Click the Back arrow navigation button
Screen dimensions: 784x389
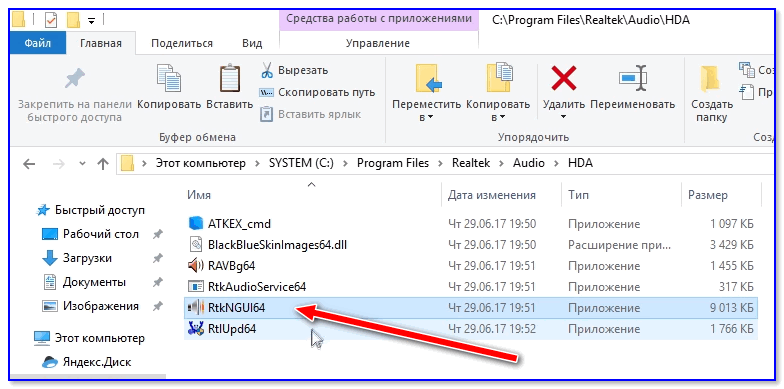(30, 164)
